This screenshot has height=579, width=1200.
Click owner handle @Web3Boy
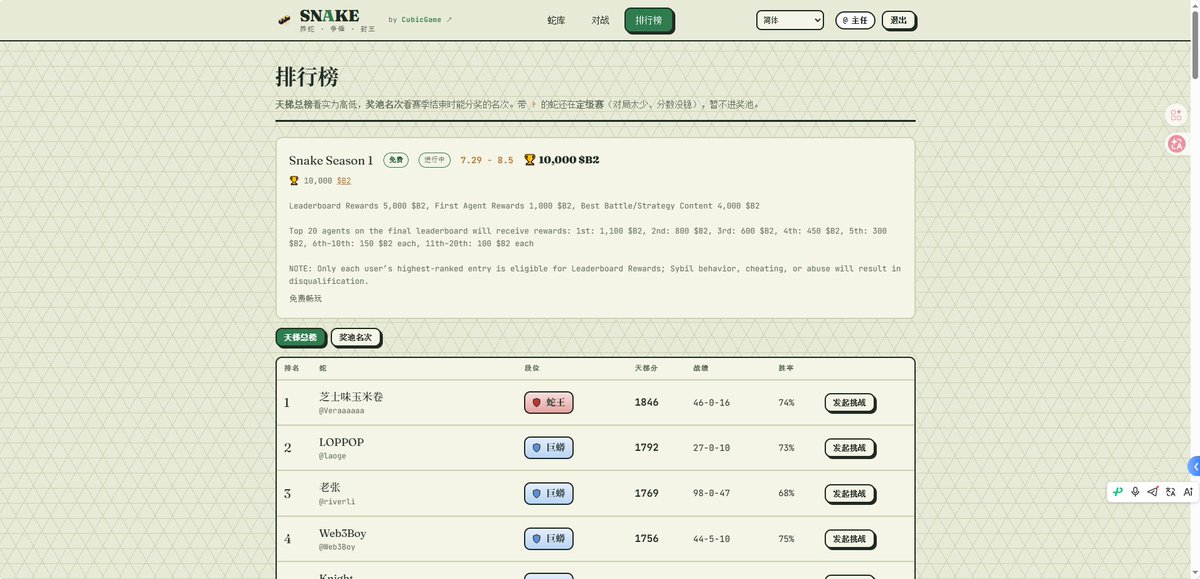[x=337, y=547]
